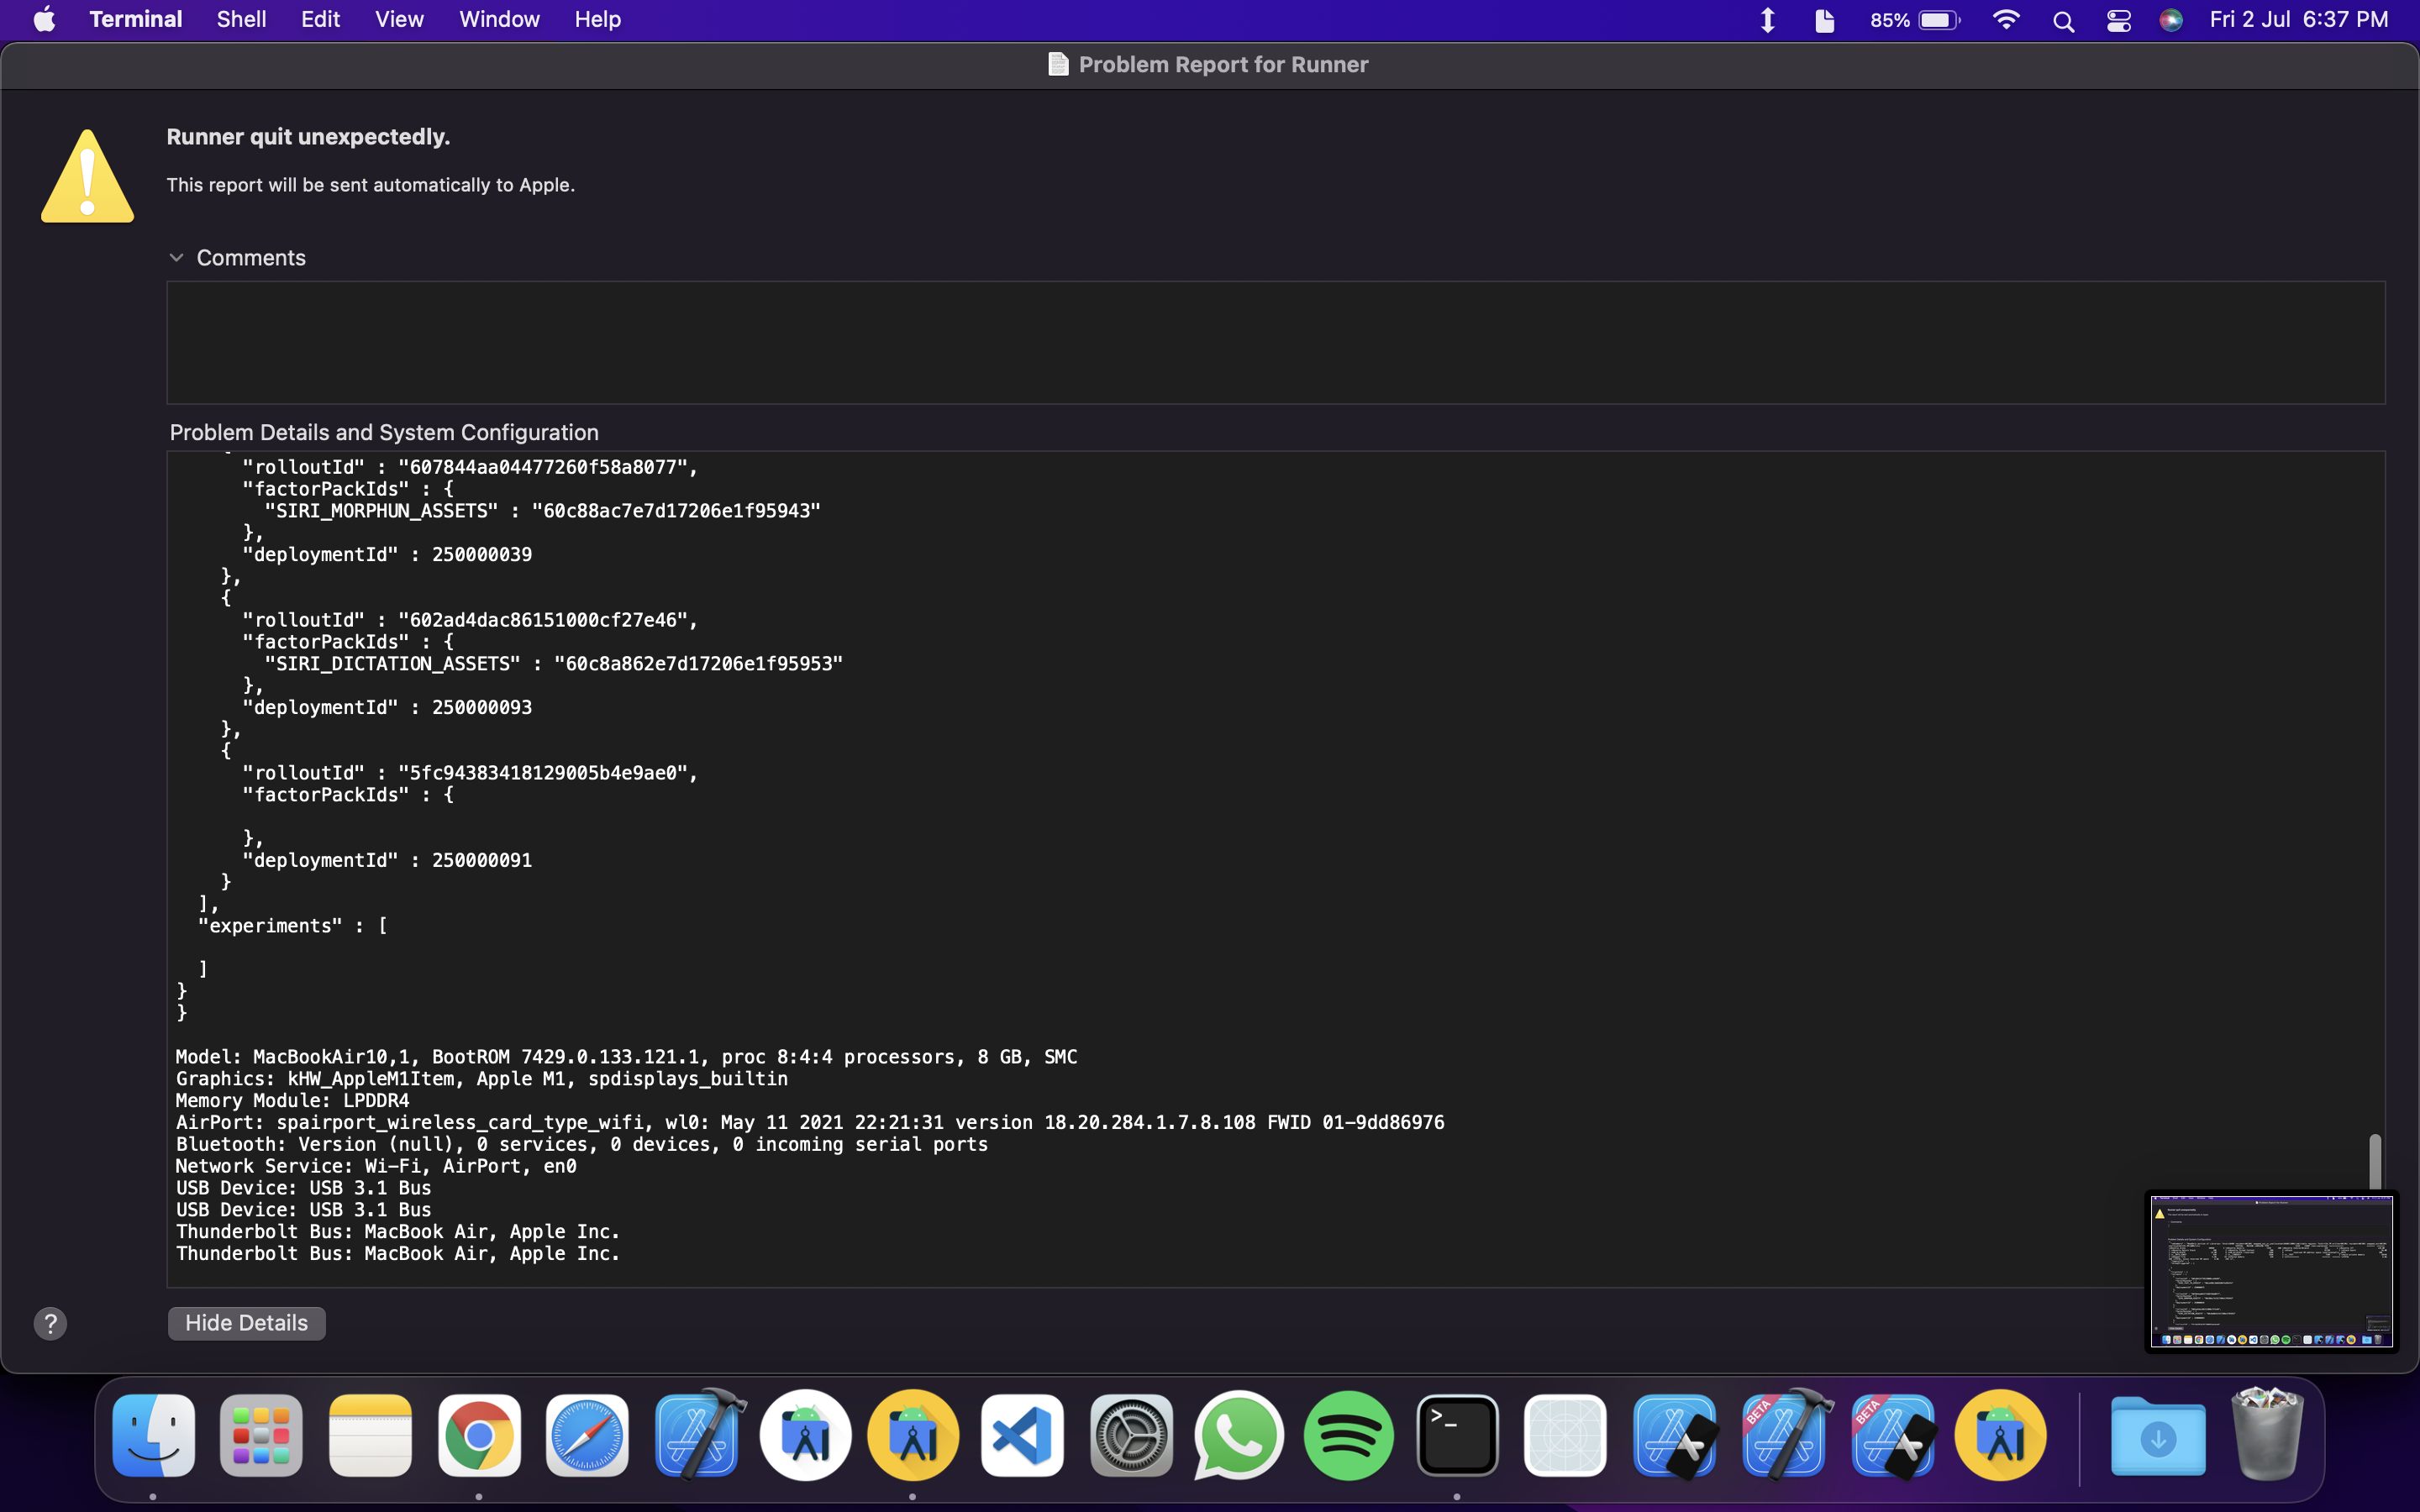This screenshot has height=1512, width=2420.
Task: Open the Apple menu
Action: pos(43,19)
